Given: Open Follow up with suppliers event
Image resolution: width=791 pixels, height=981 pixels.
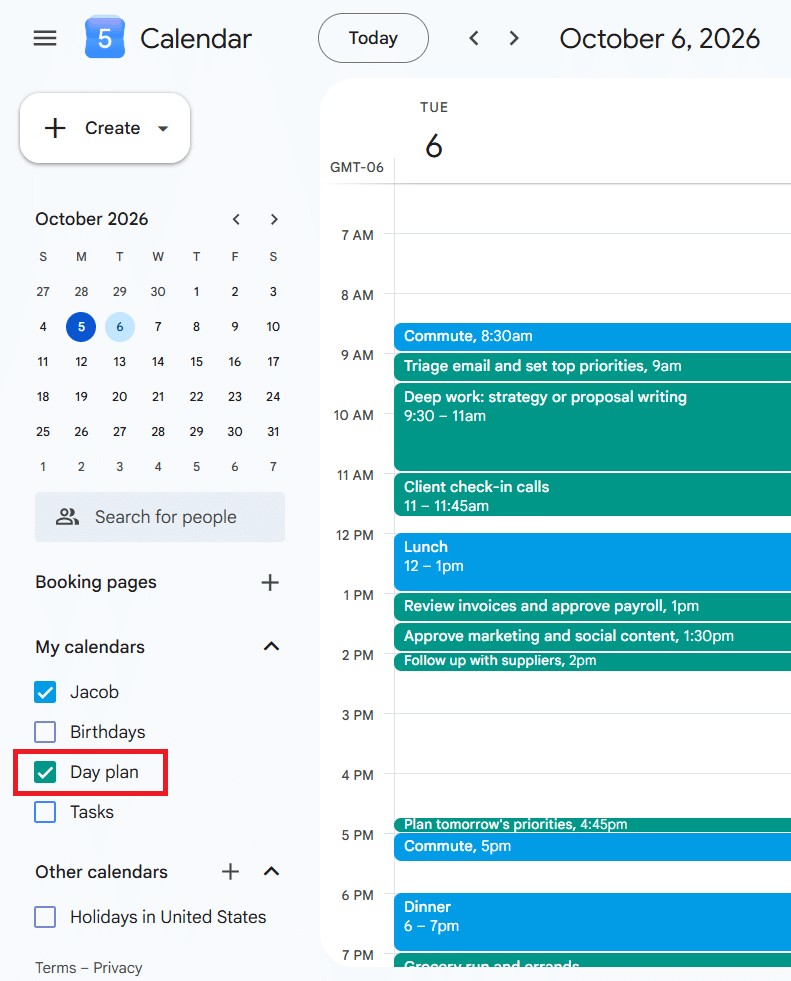Looking at the screenshot, I should click(x=592, y=661).
